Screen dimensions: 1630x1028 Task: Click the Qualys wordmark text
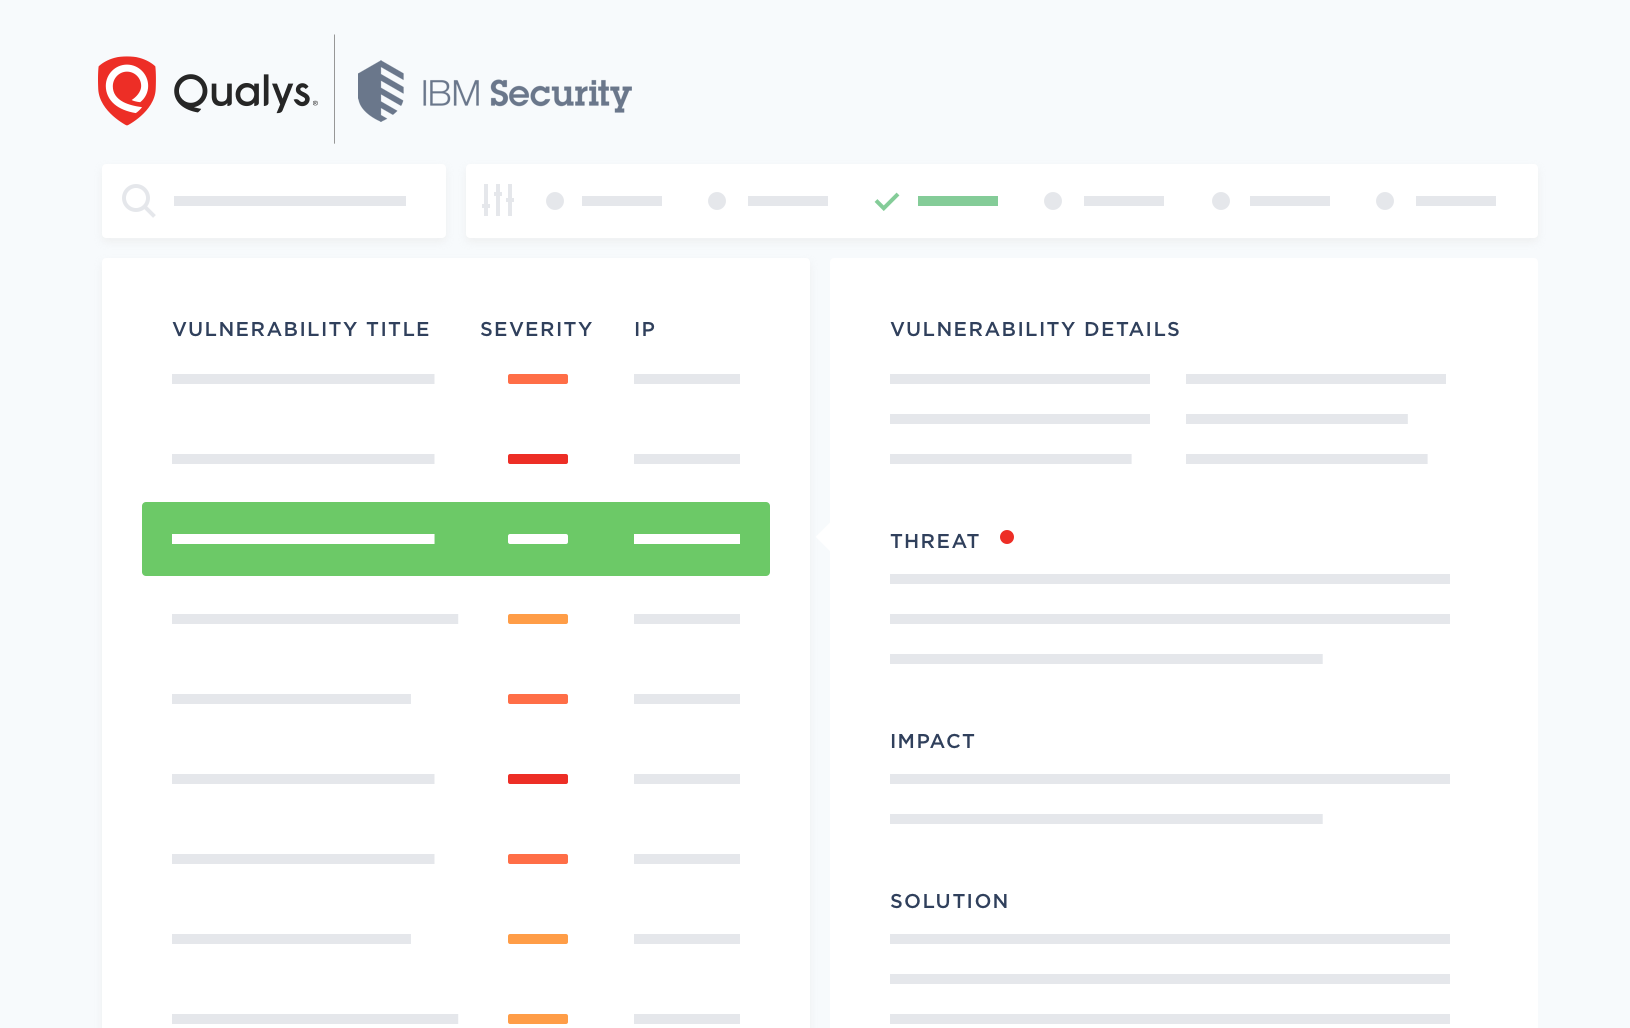[x=245, y=92]
